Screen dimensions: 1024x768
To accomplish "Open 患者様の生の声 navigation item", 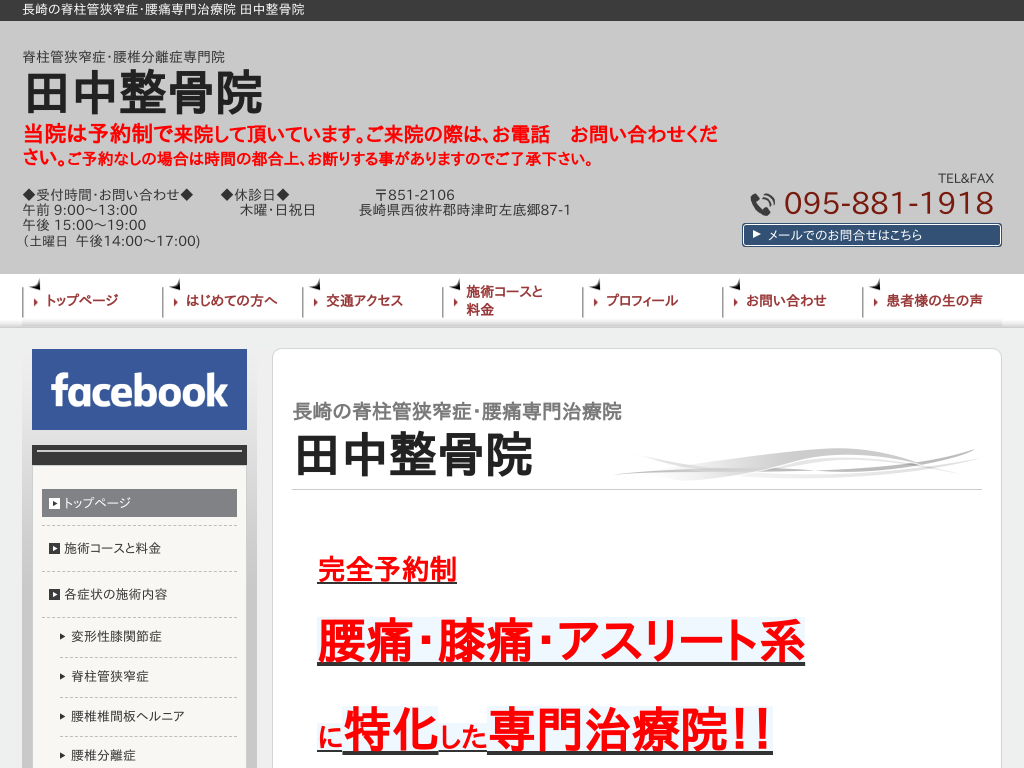I will (x=934, y=300).
